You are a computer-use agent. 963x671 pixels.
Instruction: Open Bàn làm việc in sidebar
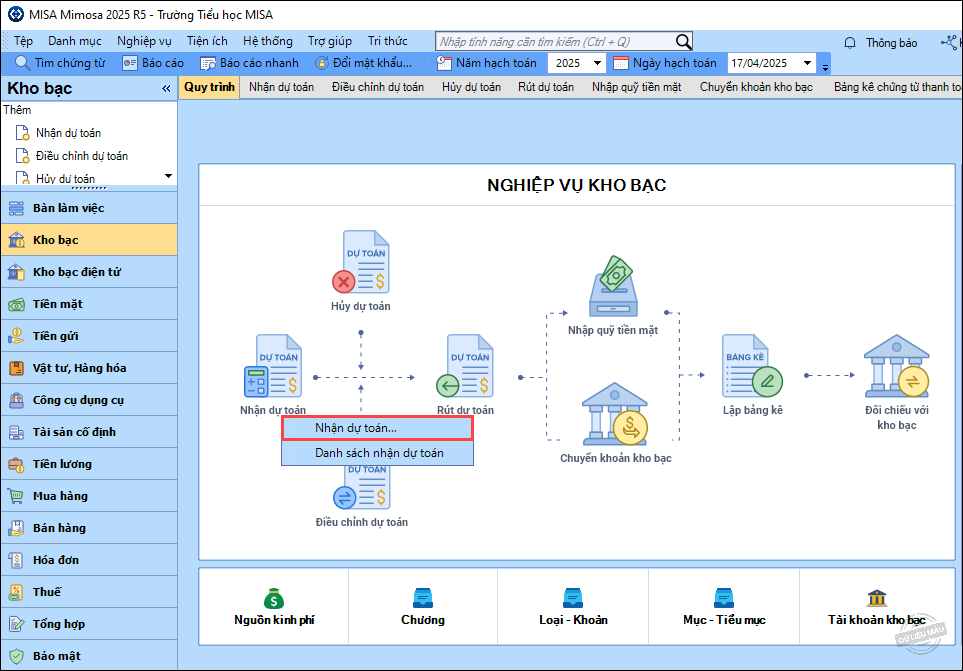(x=89, y=208)
